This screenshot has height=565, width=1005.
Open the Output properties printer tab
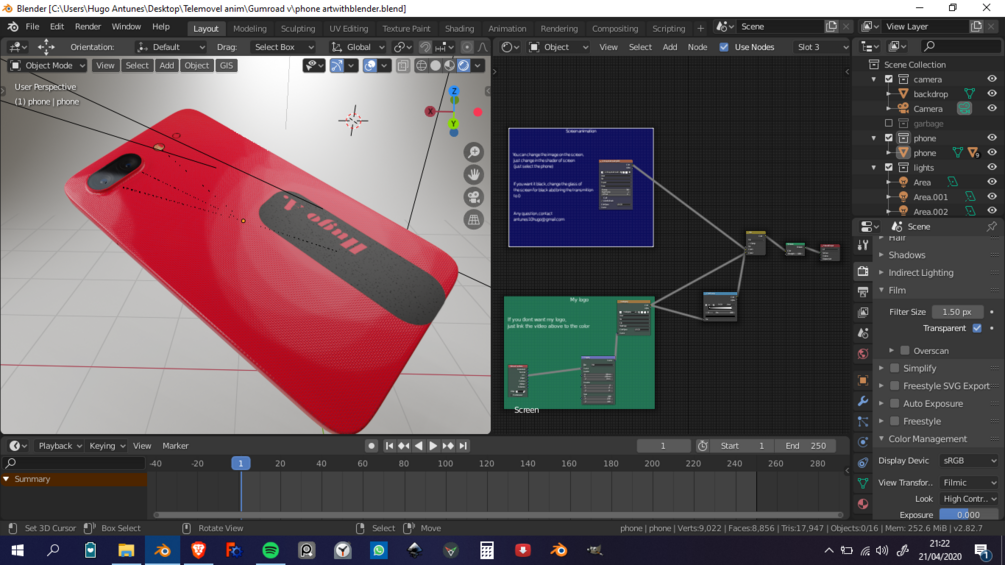coord(863,292)
